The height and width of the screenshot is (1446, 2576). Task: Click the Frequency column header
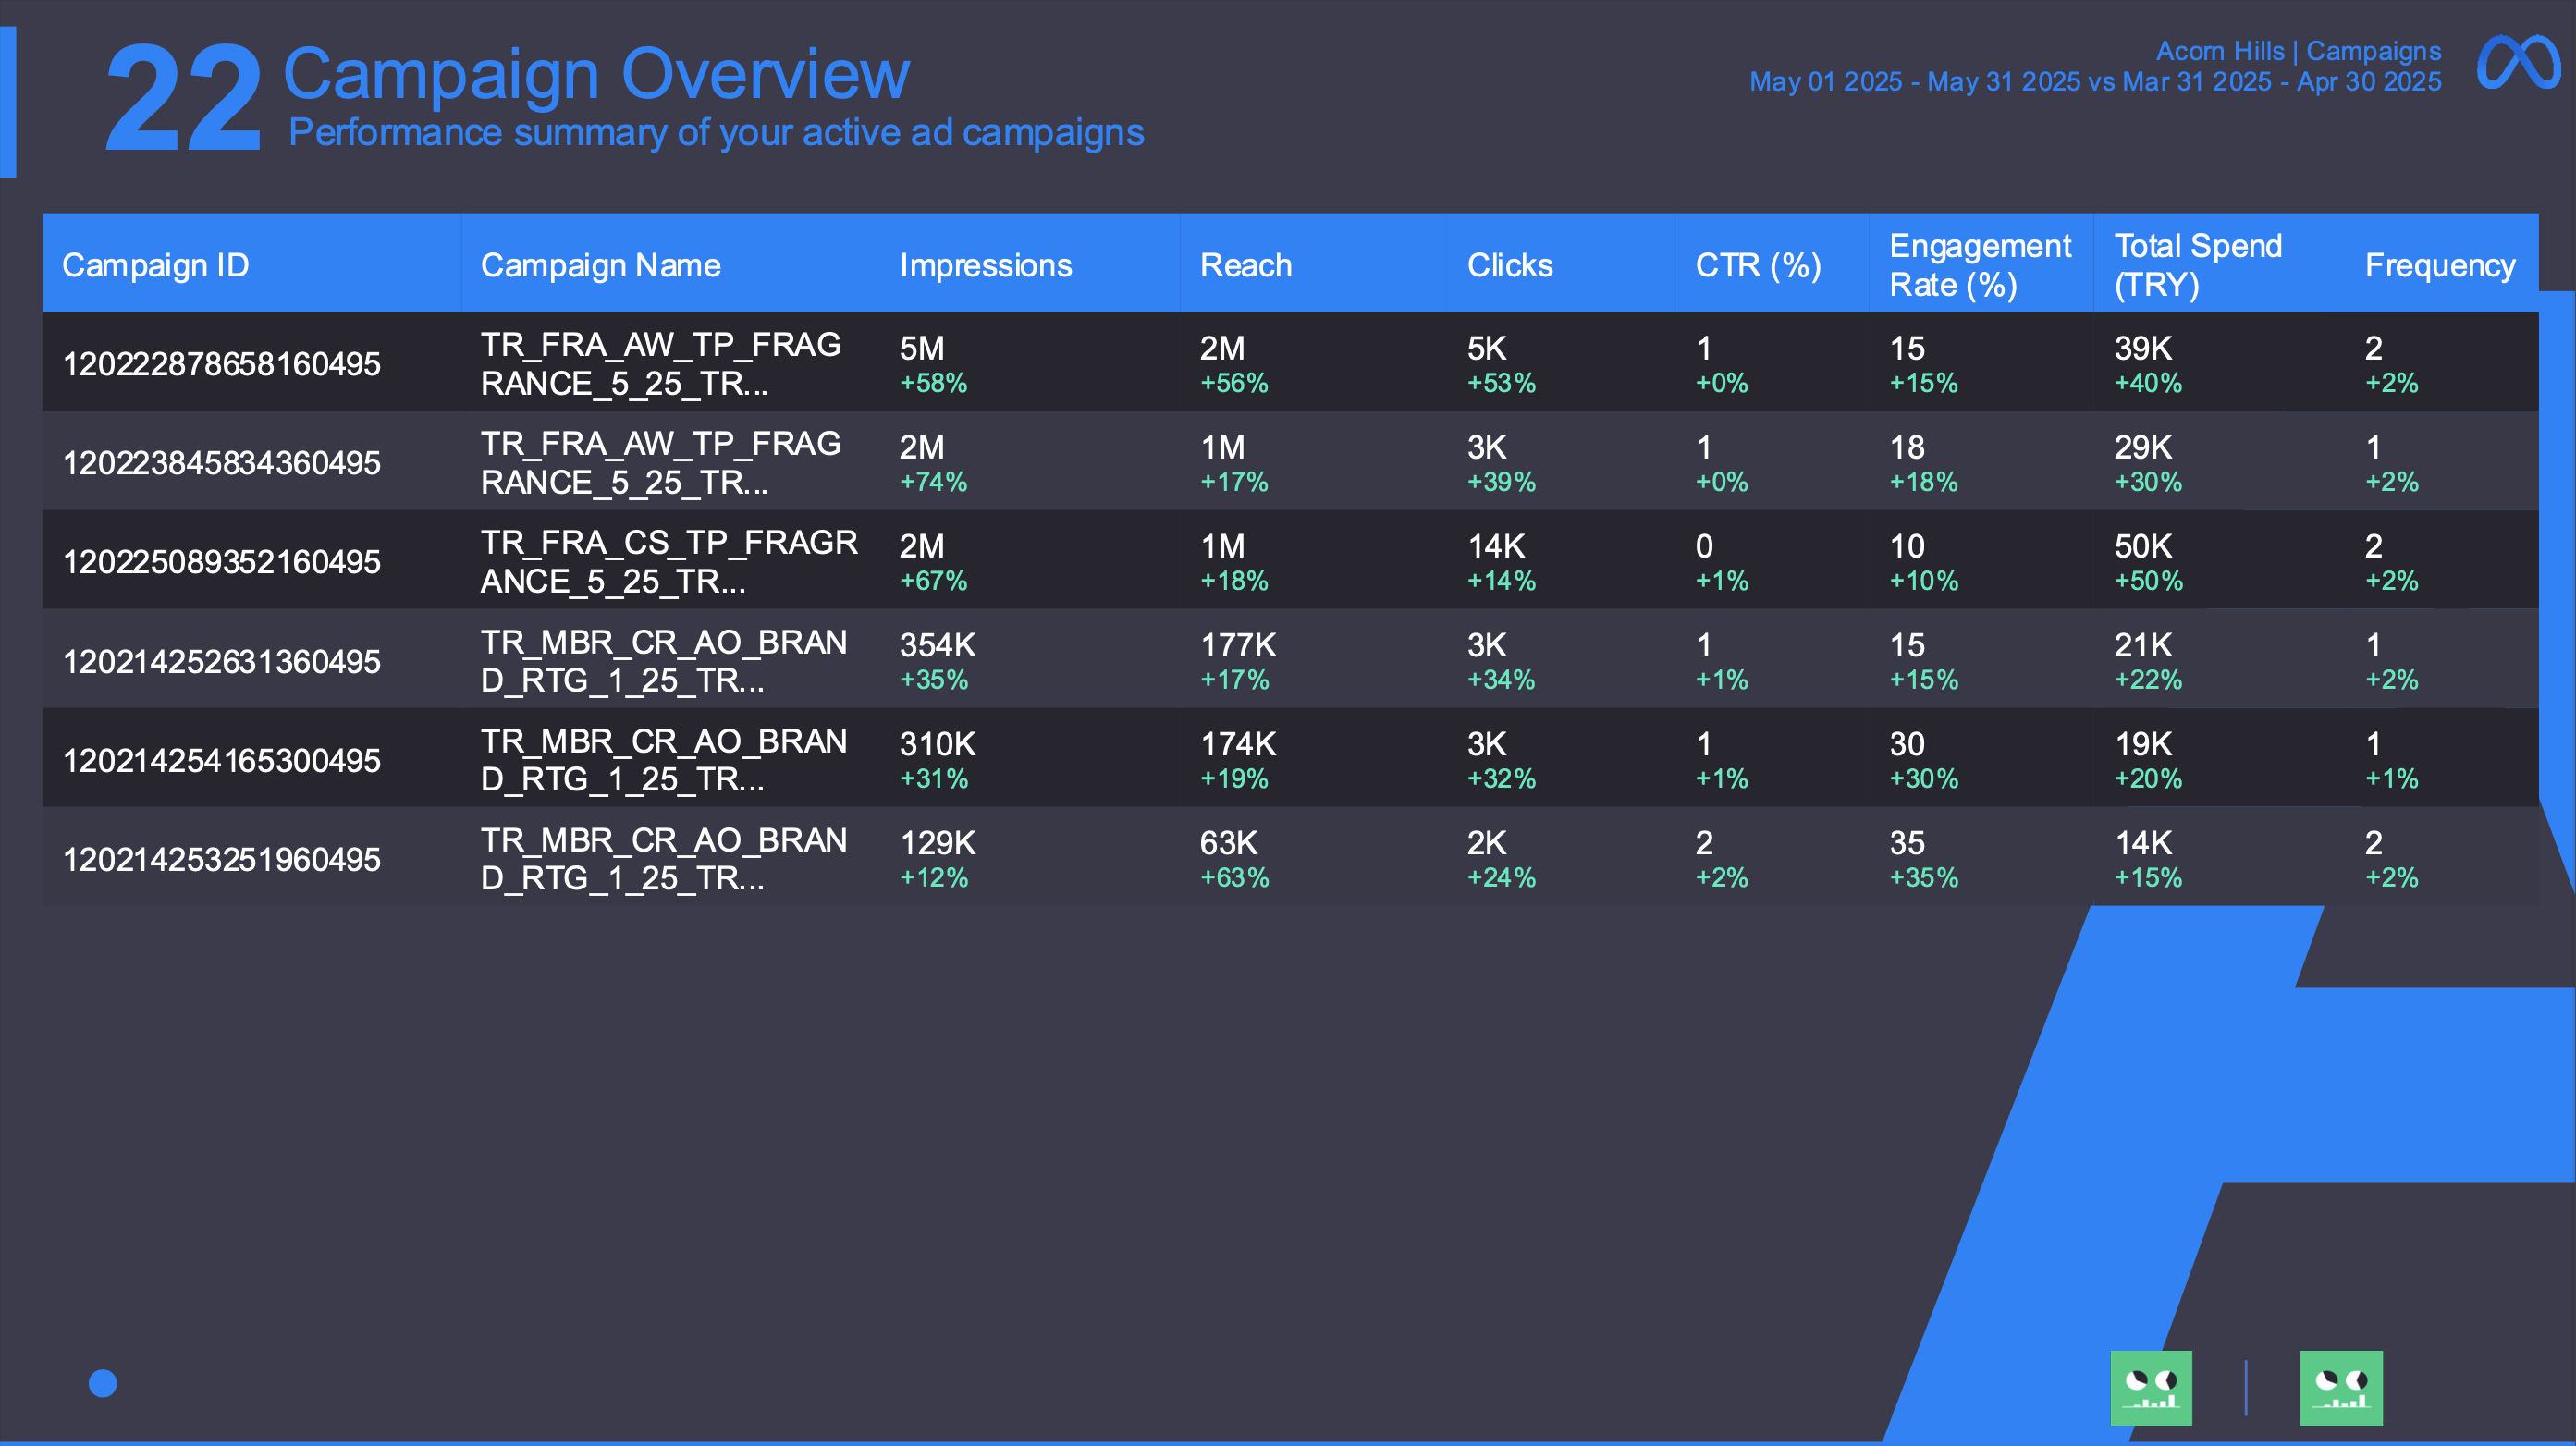tap(2440, 265)
